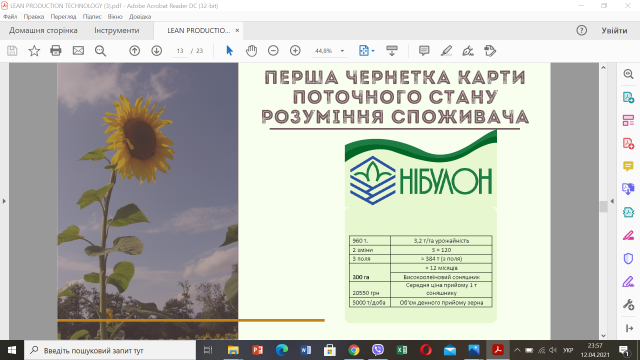Open Create PDF tool in right panel
The width and height of the screenshot is (640, 360).
(x=628, y=144)
